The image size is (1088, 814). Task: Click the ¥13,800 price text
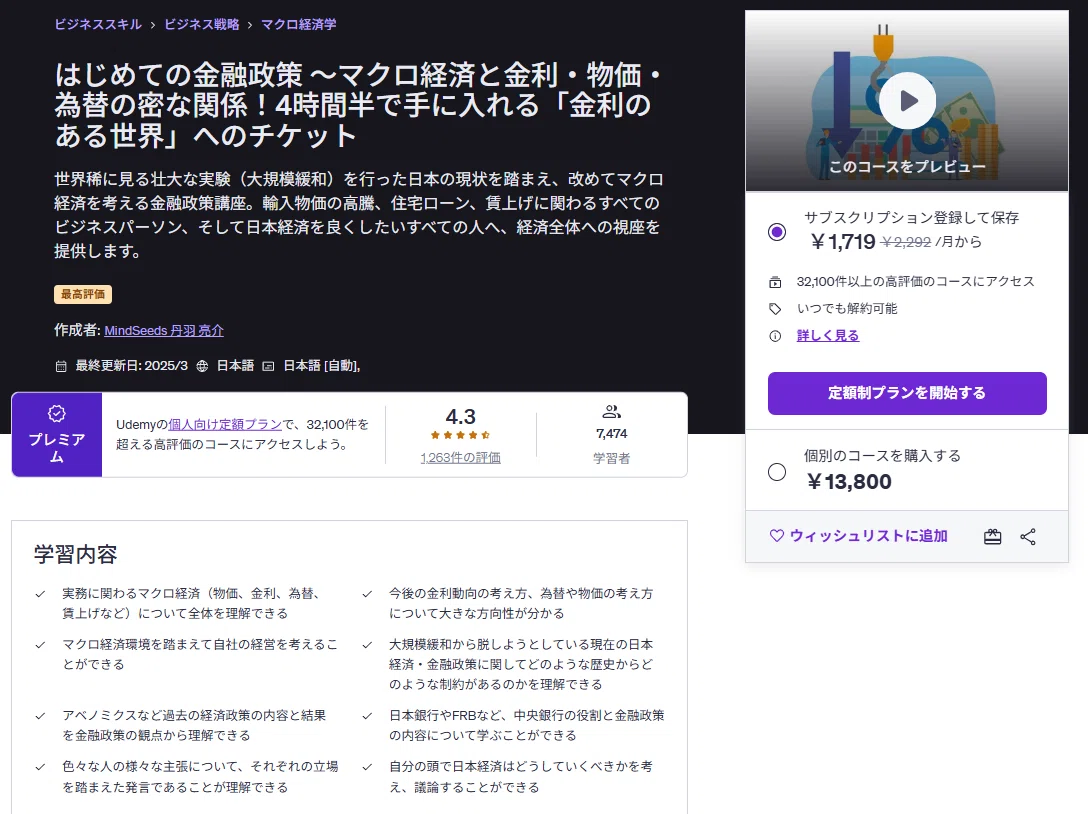point(849,482)
